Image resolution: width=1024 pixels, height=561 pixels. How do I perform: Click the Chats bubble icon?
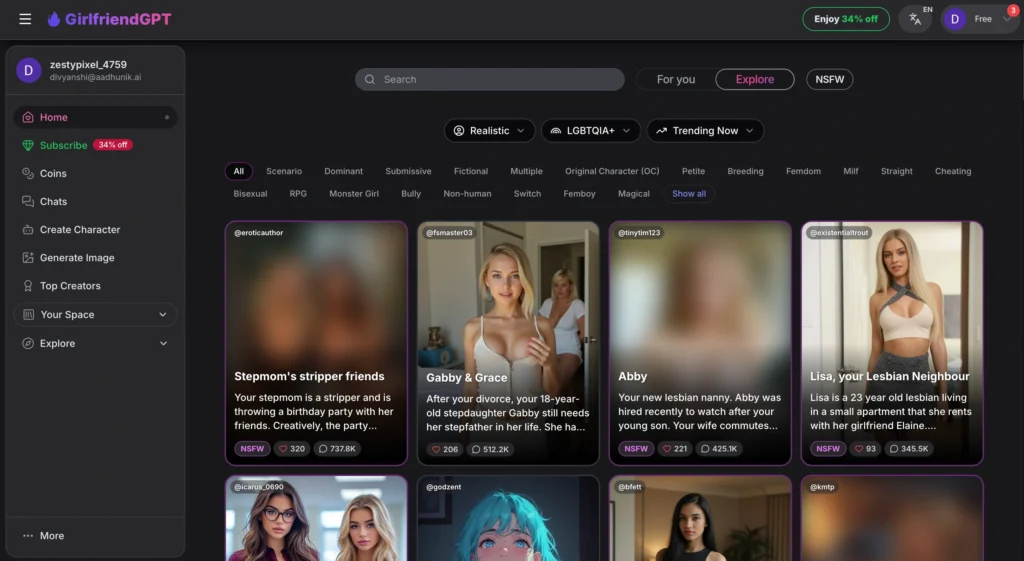pos(27,201)
